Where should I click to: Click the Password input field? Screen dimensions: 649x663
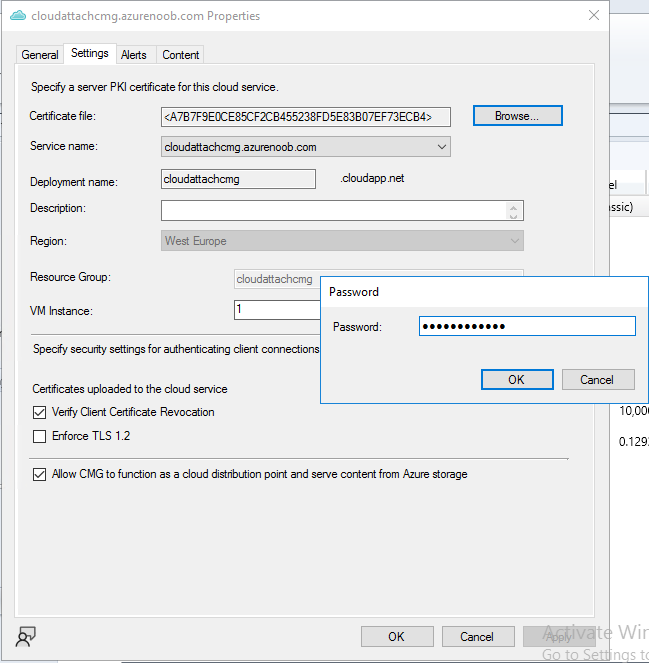pos(527,326)
